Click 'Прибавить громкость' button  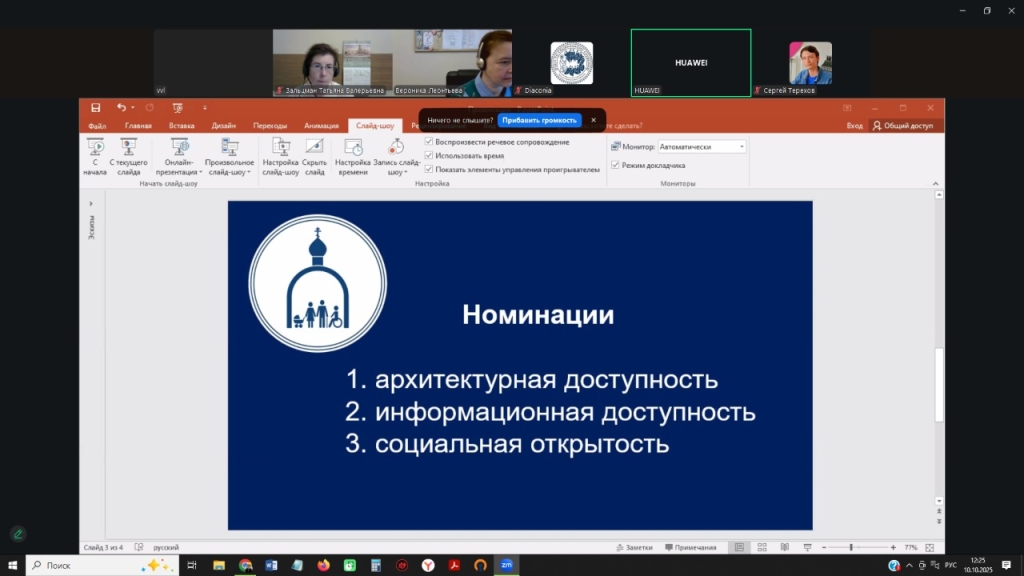point(539,120)
